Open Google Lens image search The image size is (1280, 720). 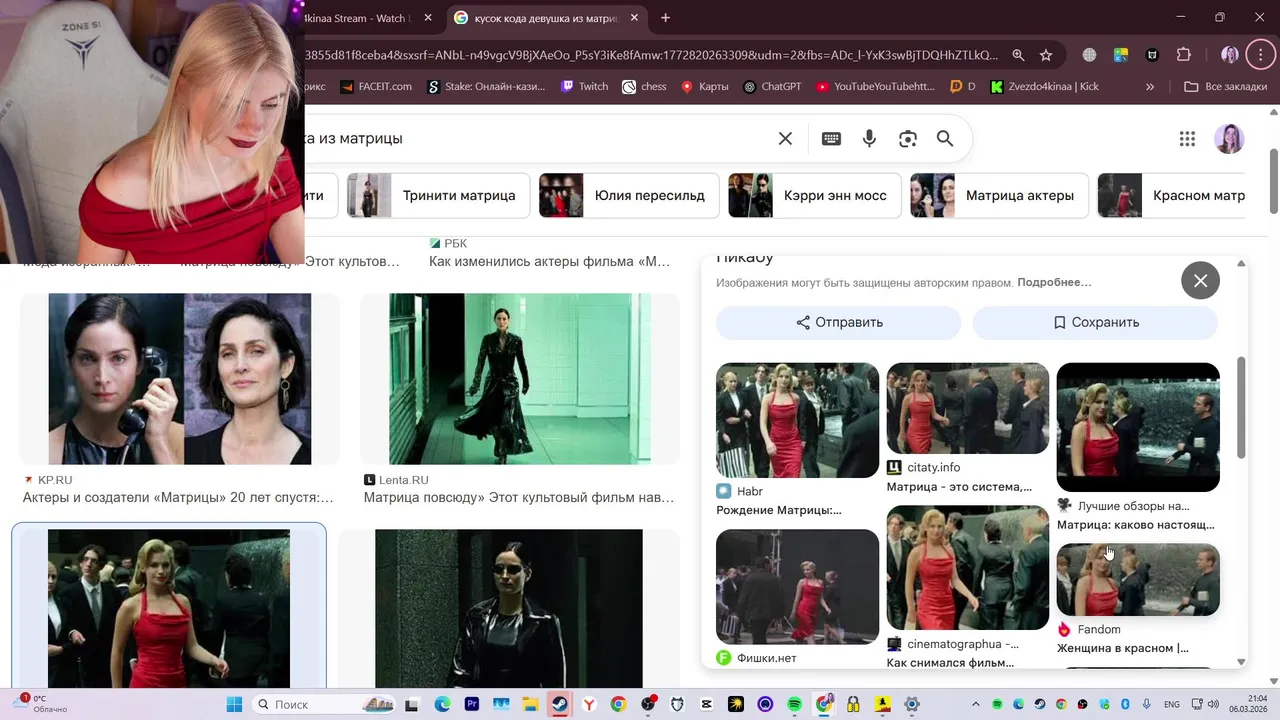(x=907, y=139)
